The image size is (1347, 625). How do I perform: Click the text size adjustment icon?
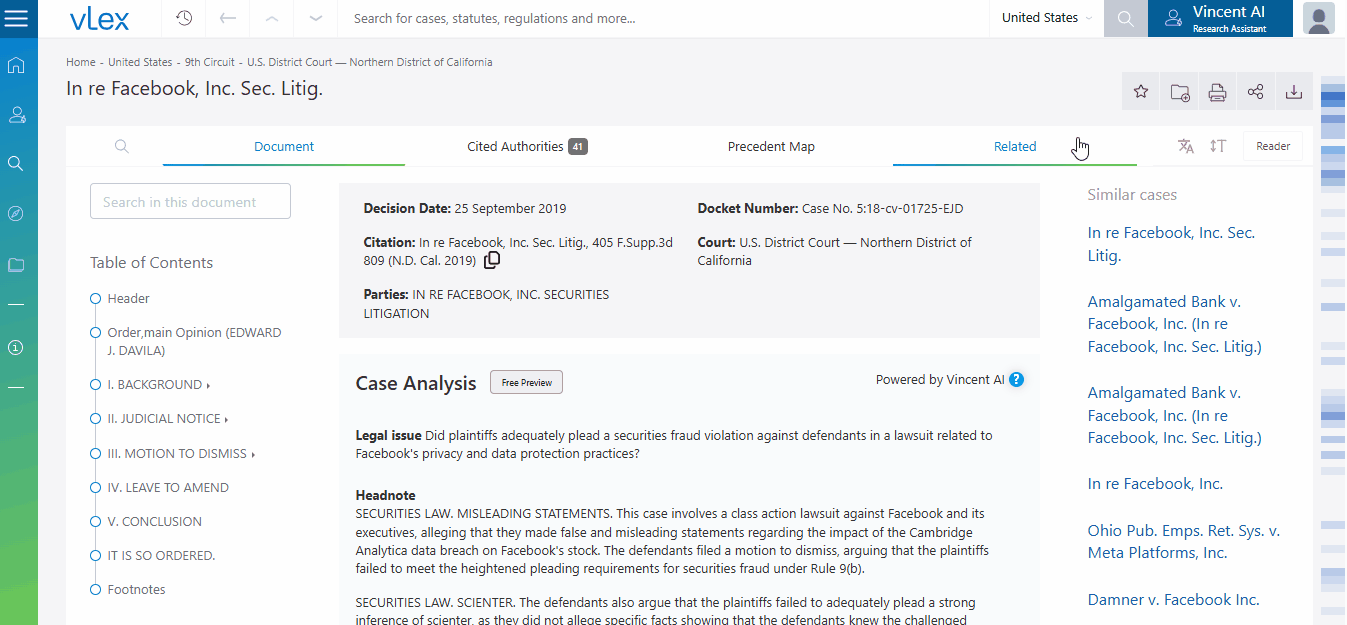1217,146
